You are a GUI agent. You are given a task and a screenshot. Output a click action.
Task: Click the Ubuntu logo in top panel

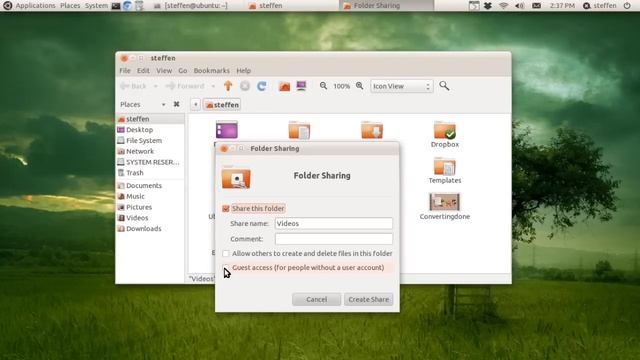point(7,6)
